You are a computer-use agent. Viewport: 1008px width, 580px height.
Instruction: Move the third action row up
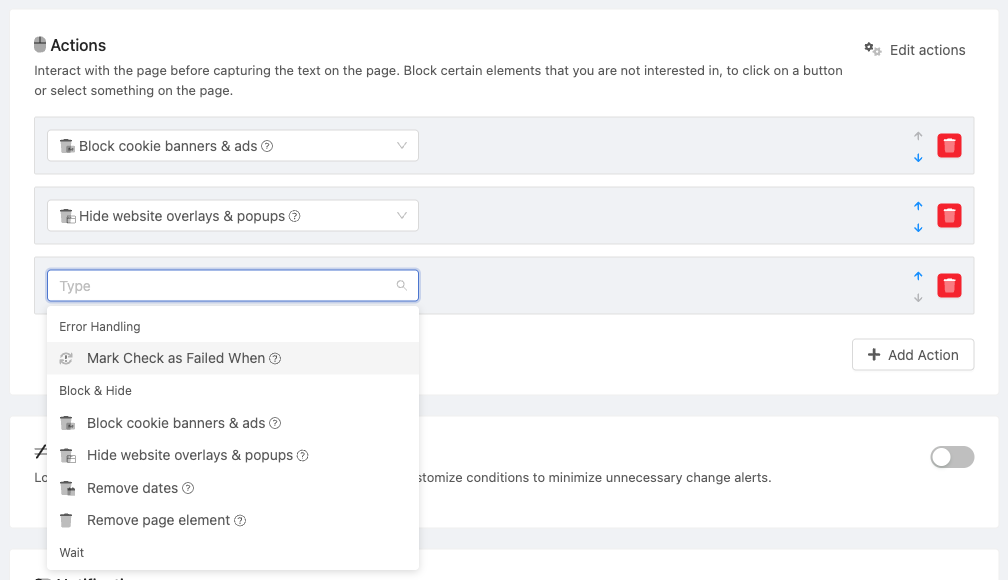[918, 276]
